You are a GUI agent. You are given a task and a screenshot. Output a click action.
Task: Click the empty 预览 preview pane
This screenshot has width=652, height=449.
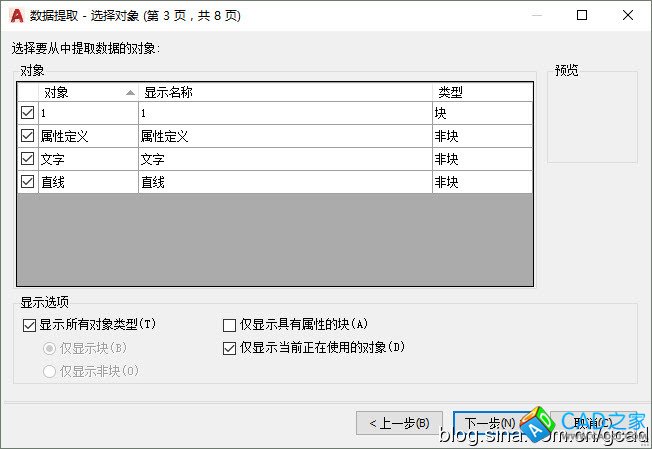coord(592,117)
